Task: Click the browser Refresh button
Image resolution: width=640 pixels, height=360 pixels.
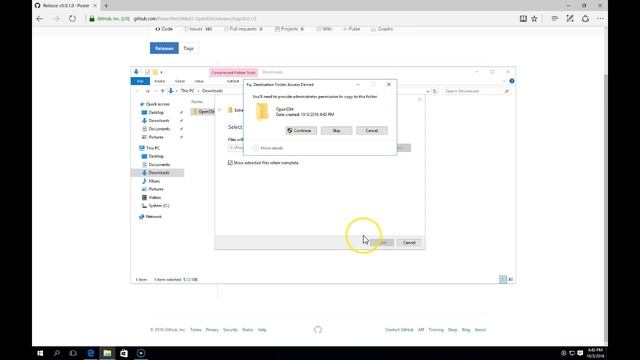Action: [x=72, y=19]
